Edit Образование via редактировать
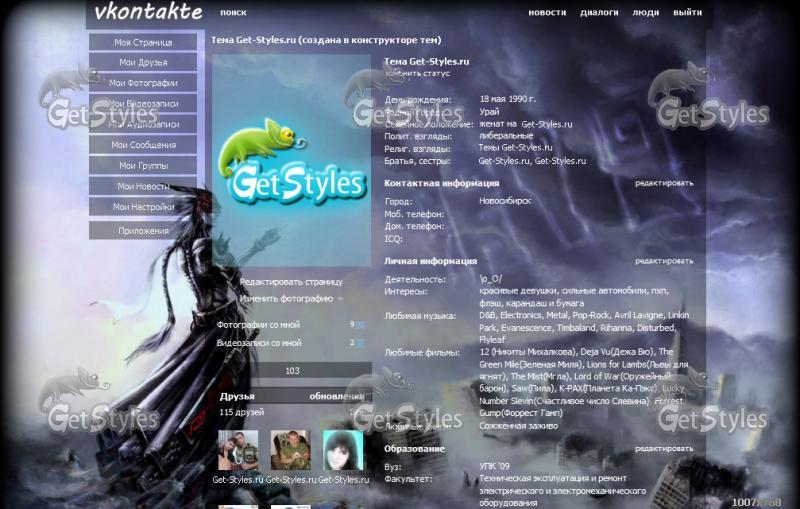This screenshot has height=509, width=800. pos(664,449)
